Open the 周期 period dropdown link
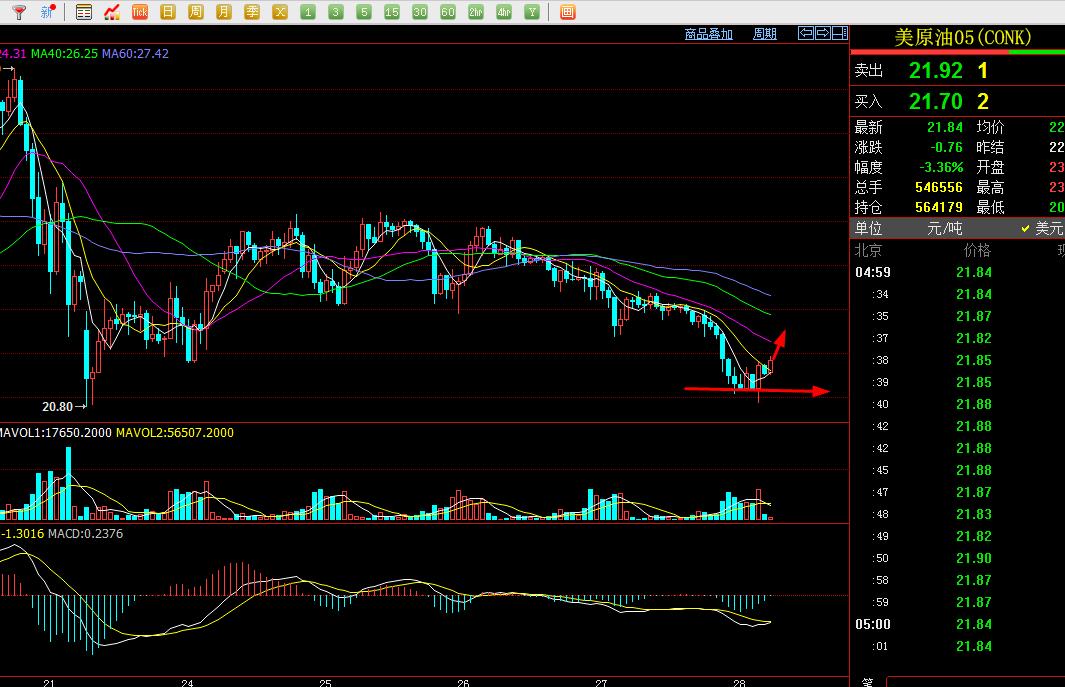 click(765, 34)
